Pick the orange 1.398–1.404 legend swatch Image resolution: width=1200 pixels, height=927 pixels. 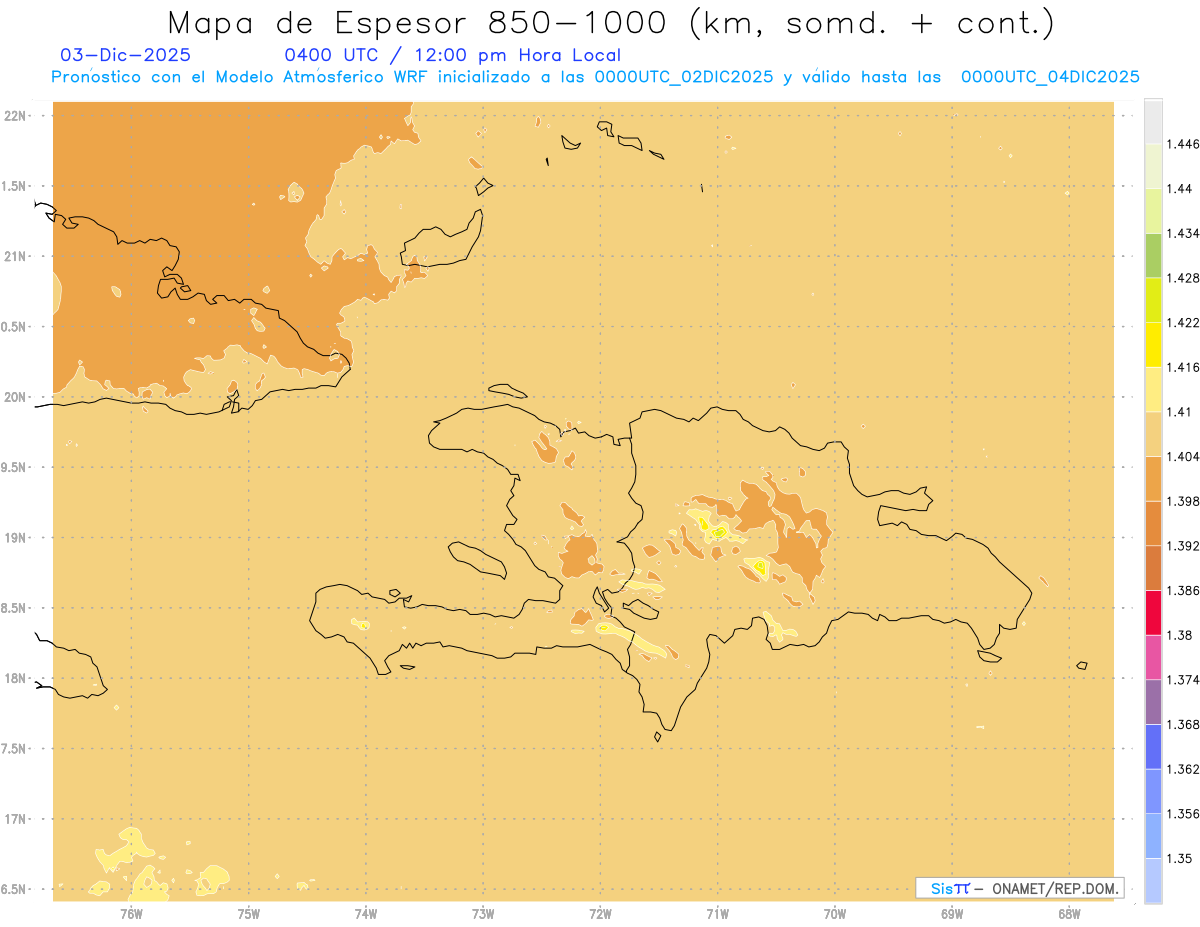click(x=1153, y=478)
